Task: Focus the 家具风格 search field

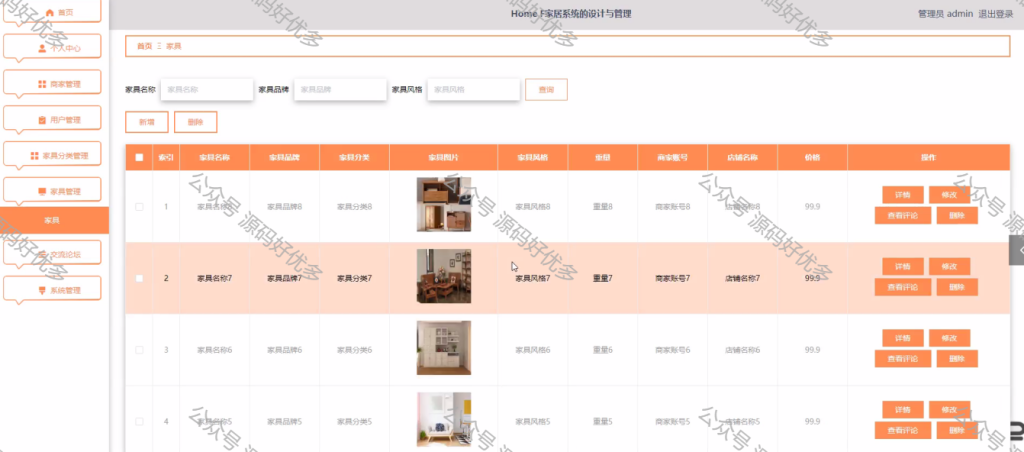Action: coord(473,89)
